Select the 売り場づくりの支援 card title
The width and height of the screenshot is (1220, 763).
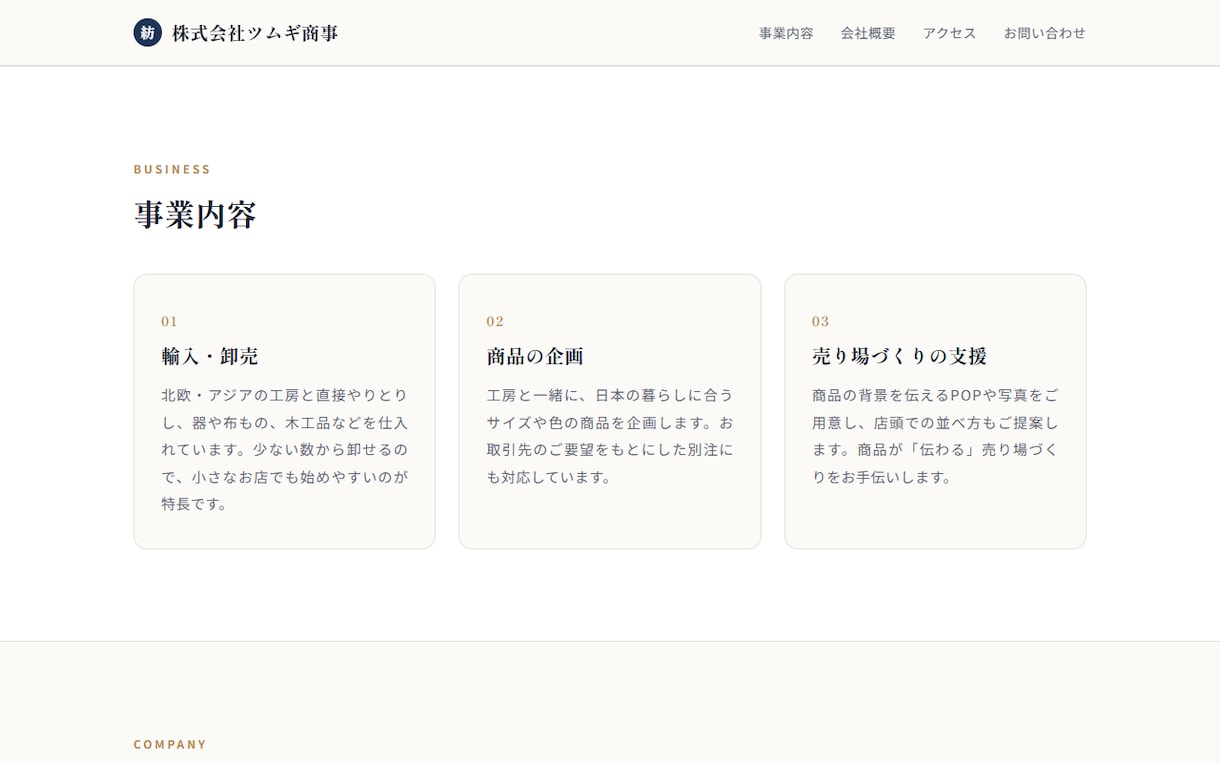[x=900, y=356]
